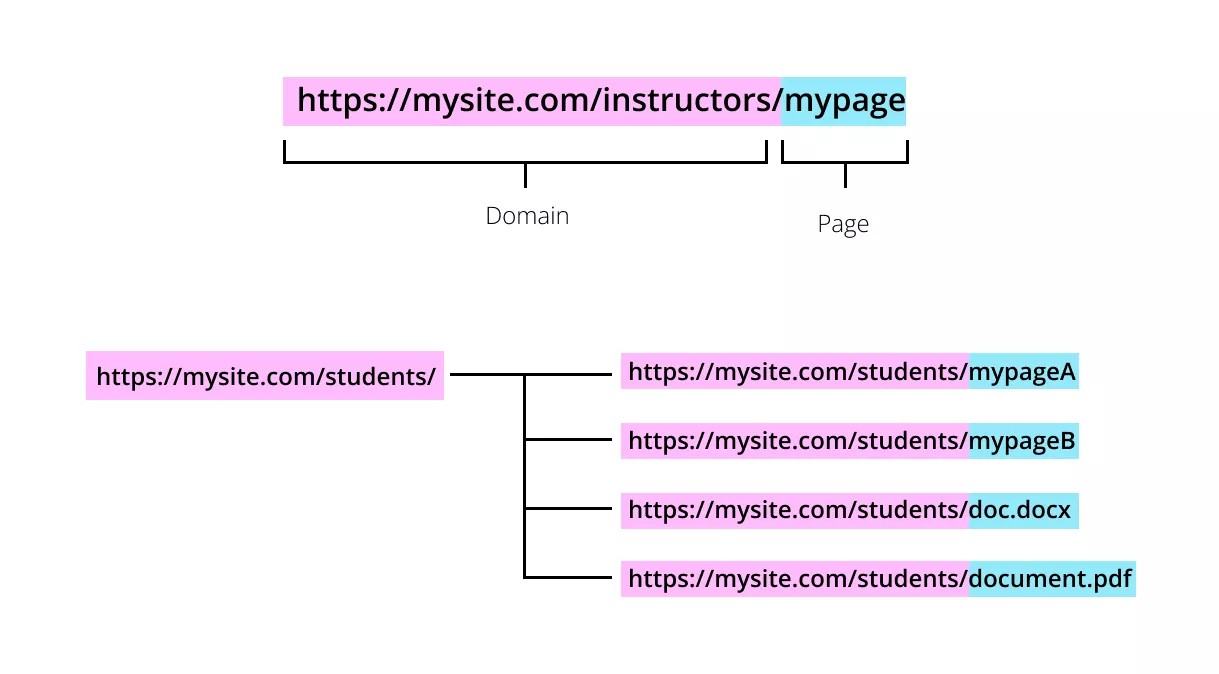Image resolution: width=1219 pixels, height=674 pixels.
Task: Click the https://mysite.com/students/ parent node
Action: click(x=265, y=375)
